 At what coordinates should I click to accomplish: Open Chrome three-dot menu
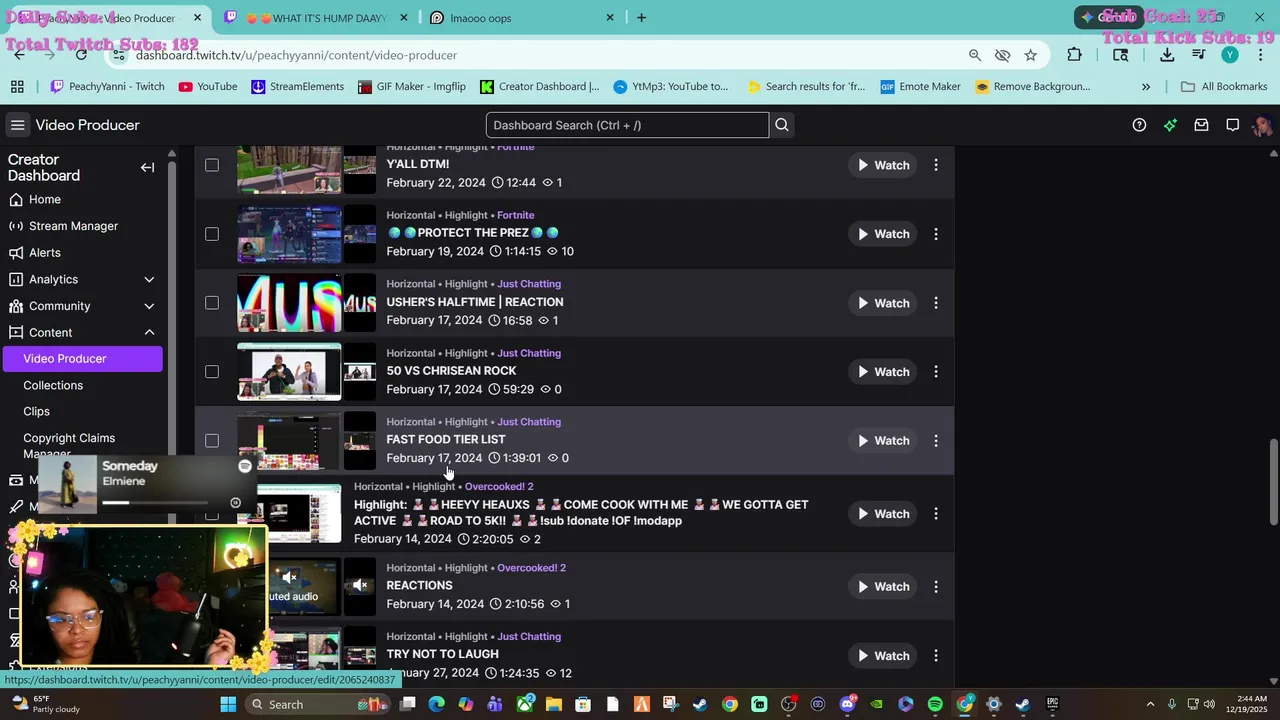1260,55
